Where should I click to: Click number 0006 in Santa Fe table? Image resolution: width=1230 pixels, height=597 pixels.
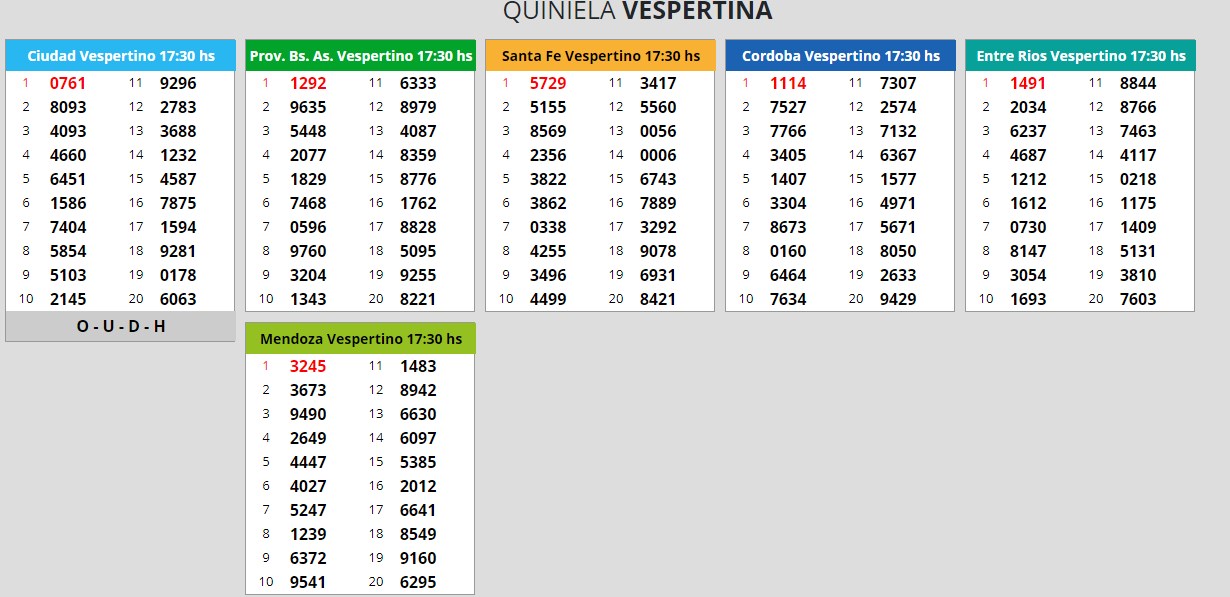pyautogui.click(x=658, y=155)
